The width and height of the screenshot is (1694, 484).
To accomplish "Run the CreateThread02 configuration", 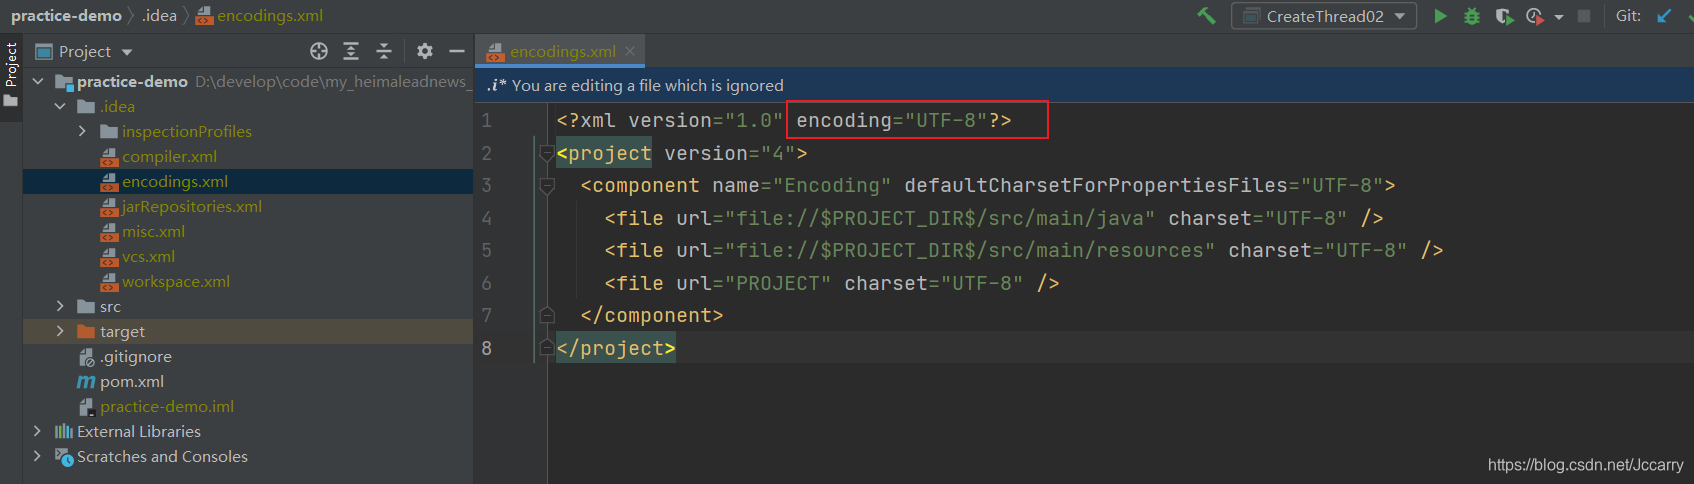I will point(1440,16).
